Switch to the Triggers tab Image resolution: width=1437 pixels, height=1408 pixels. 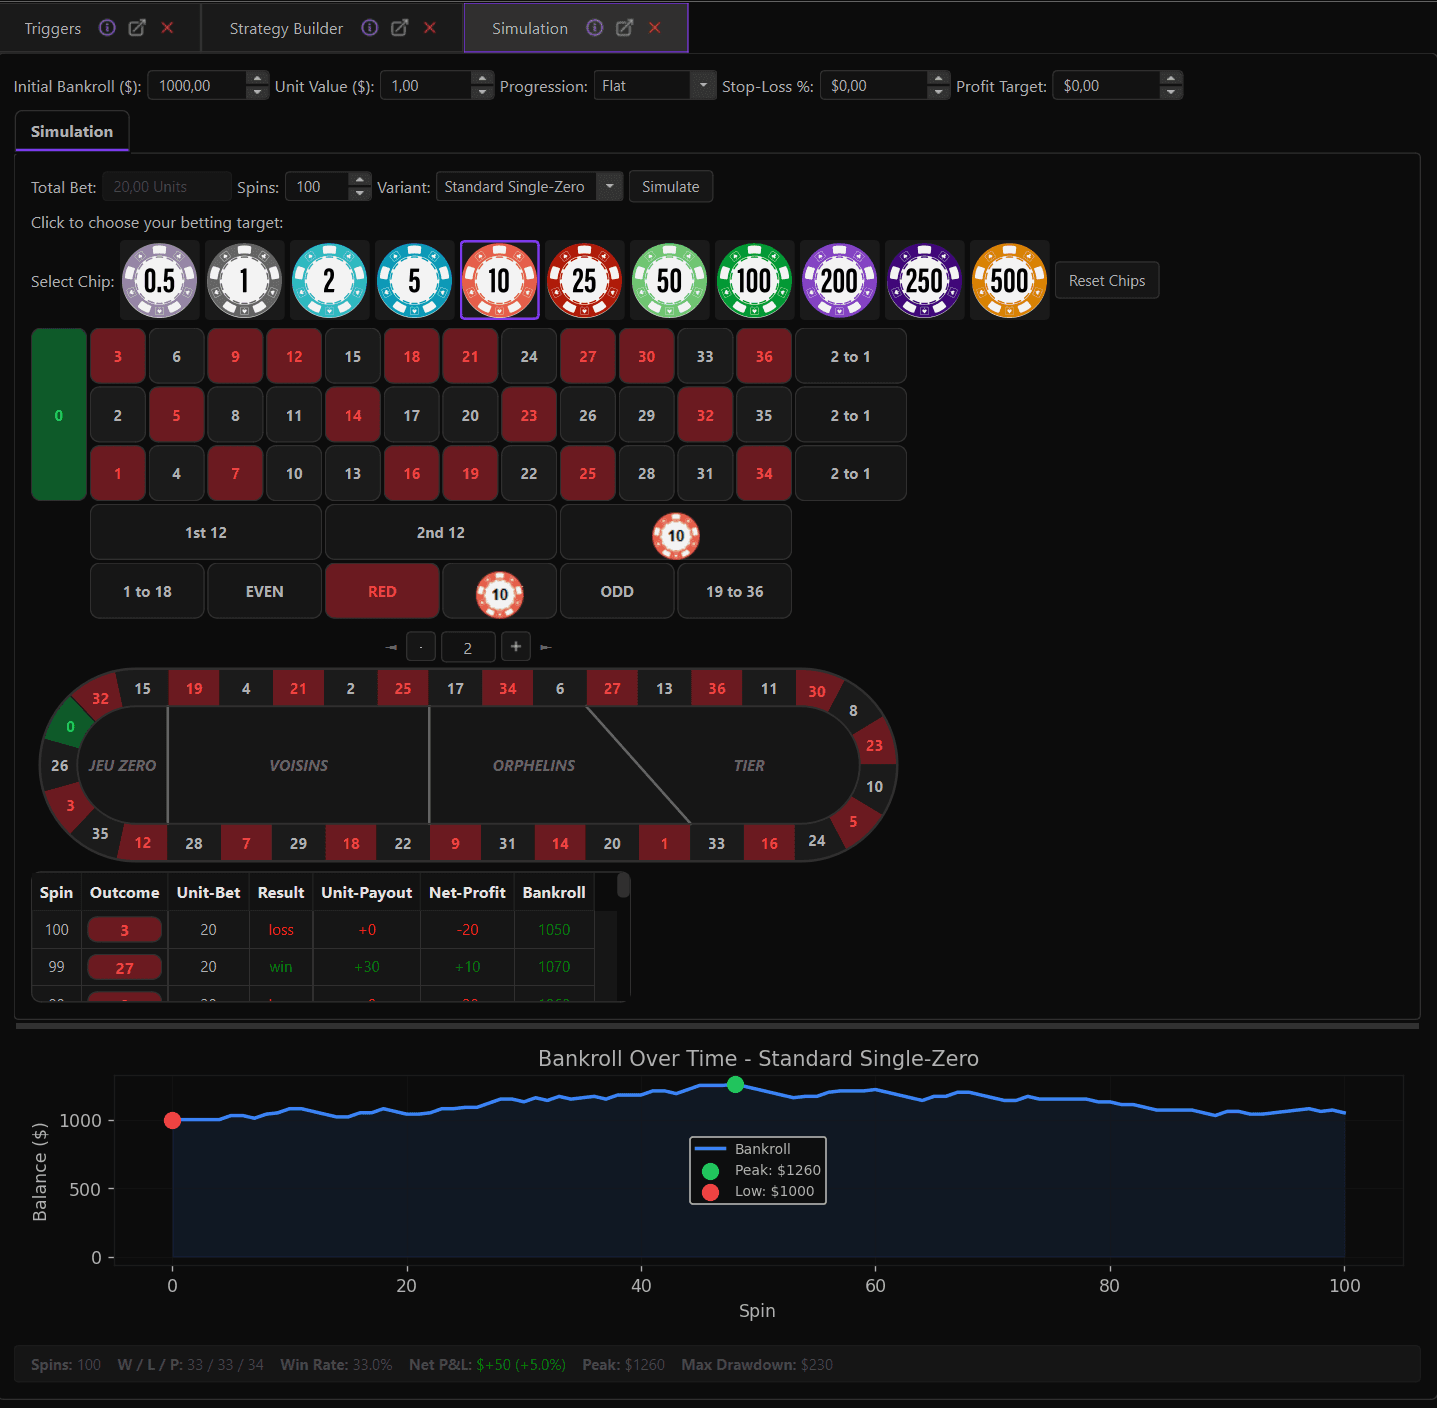53,28
